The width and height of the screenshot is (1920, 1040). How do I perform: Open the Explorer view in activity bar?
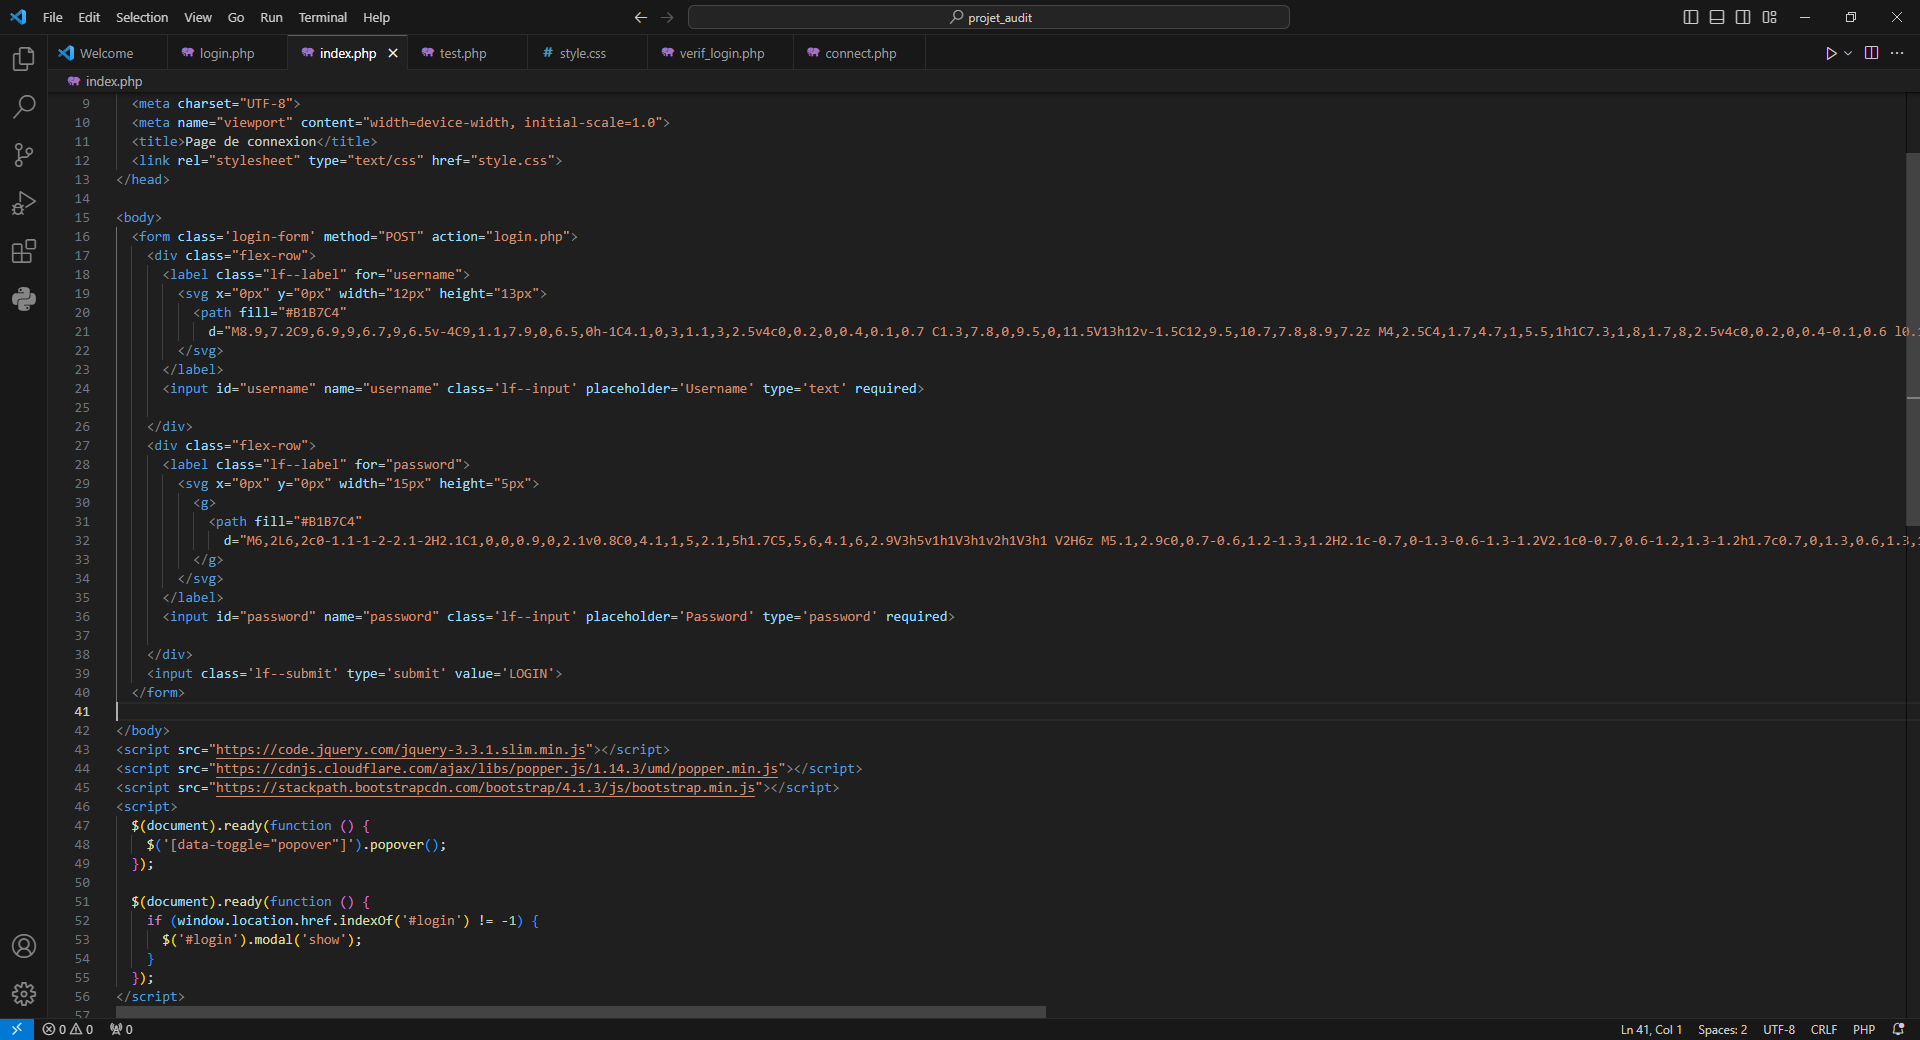(x=24, y=59)
